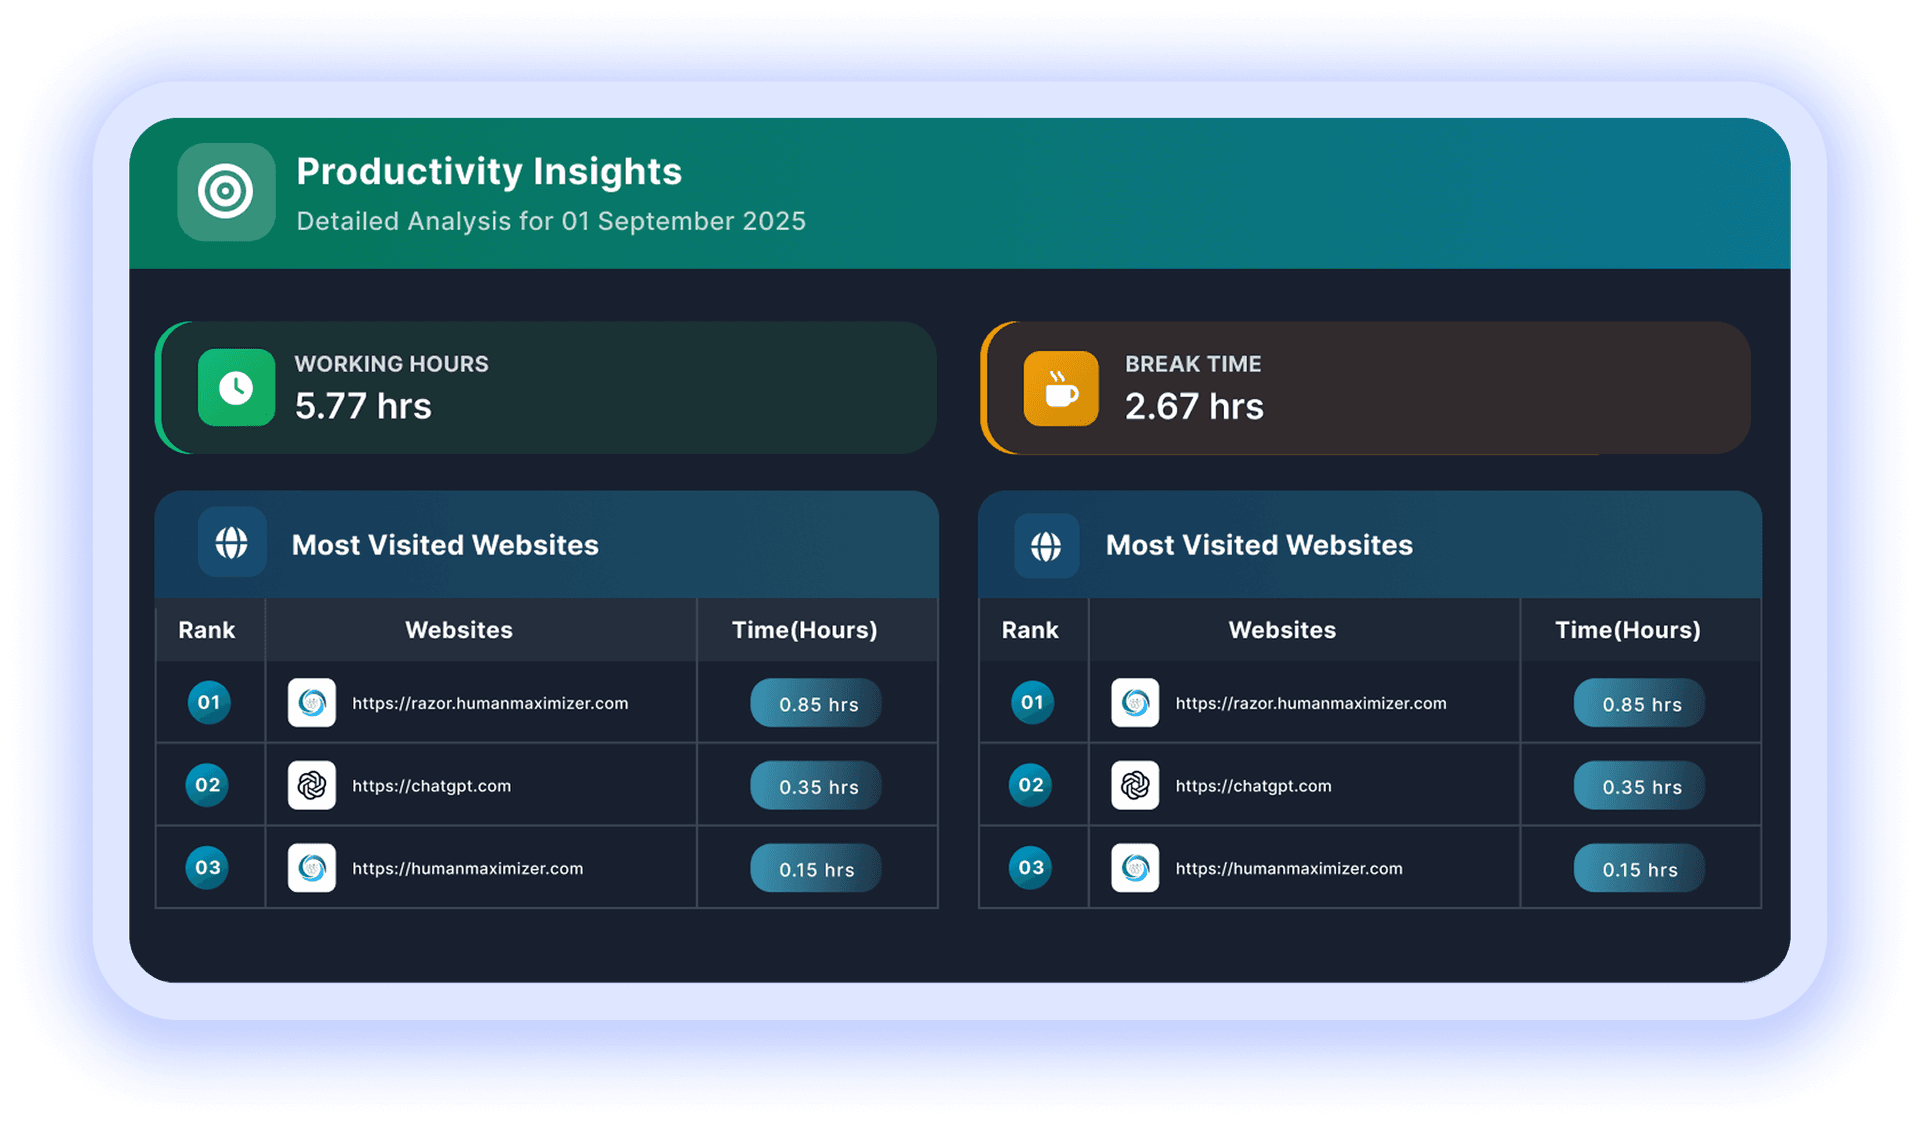Viewport: 1920px width, 1124px height.
Task: Select the clock icon beside Working Hours
Action: [236, 388]
